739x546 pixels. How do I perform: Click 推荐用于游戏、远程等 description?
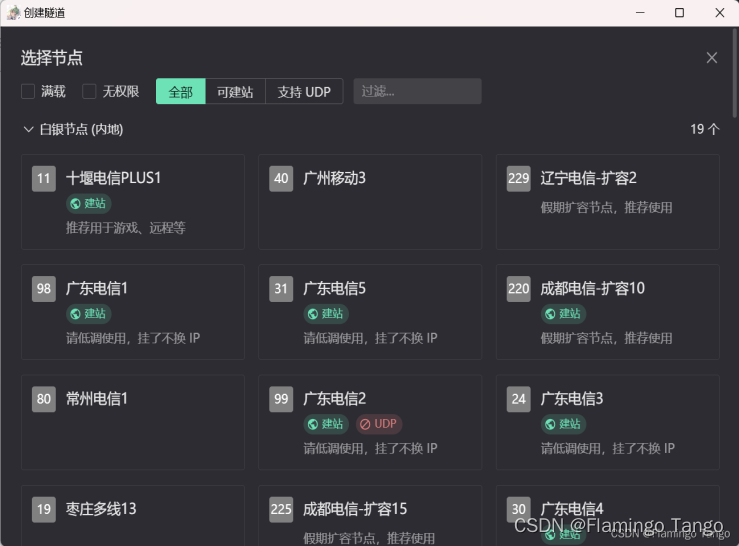[x=126, y=228]
